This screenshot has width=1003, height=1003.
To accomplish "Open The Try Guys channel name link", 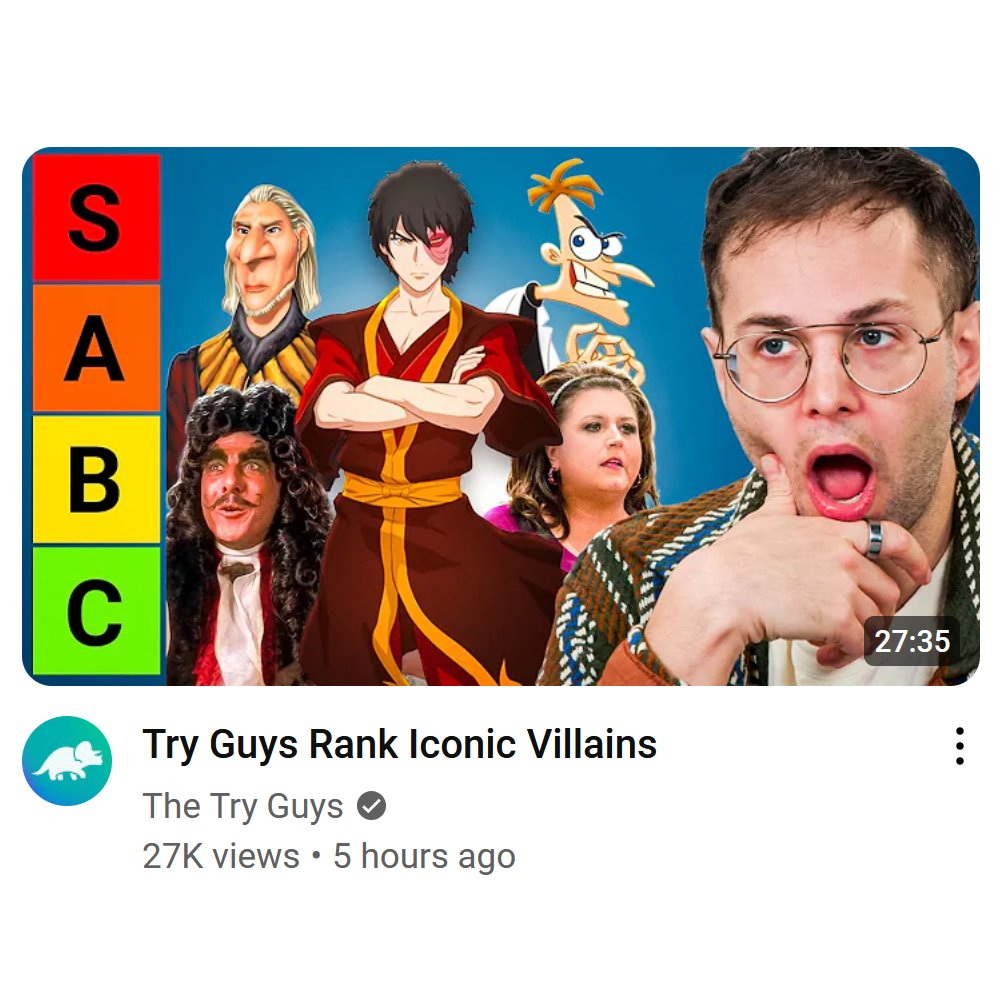I will (243, 805).
